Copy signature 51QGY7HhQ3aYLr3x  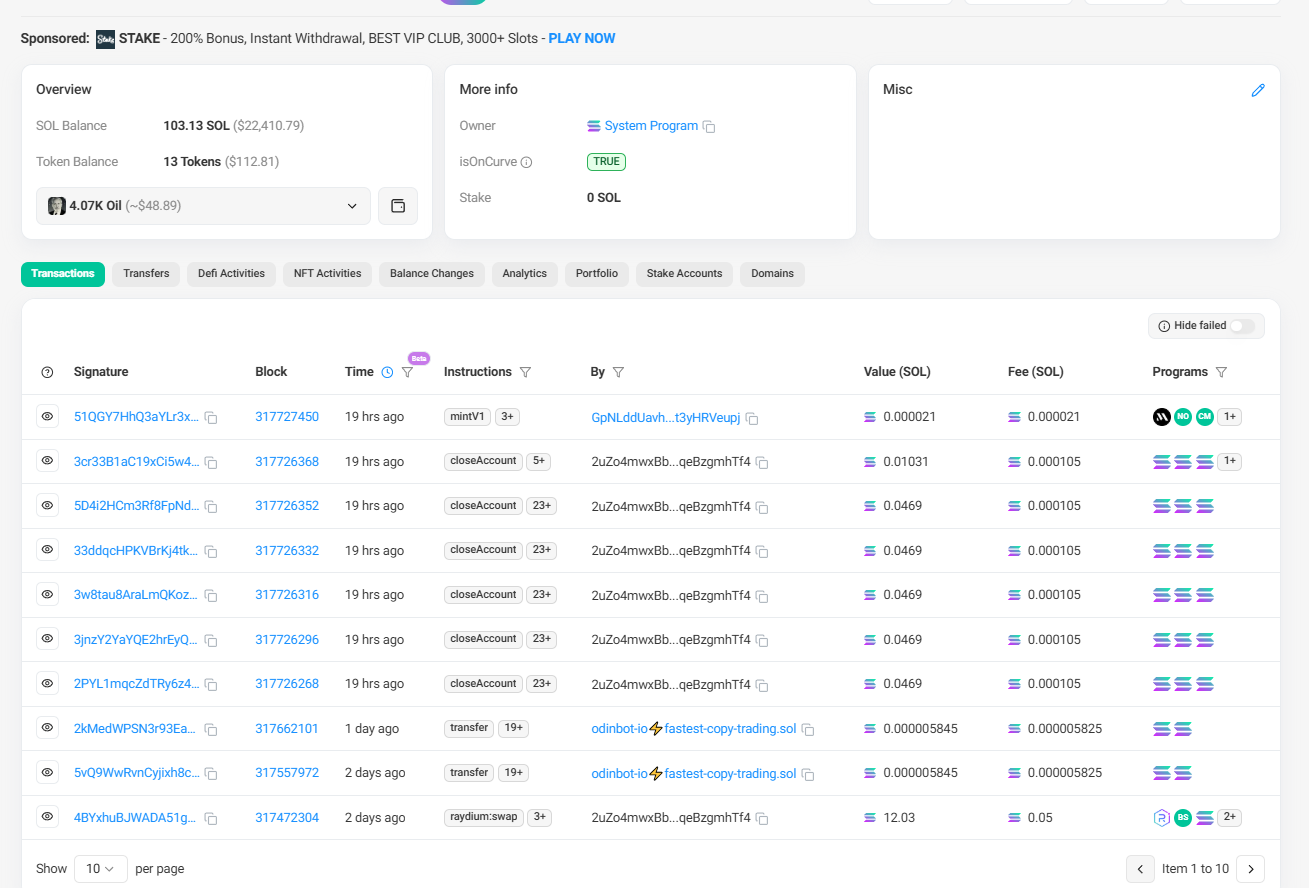click(211, 418)
